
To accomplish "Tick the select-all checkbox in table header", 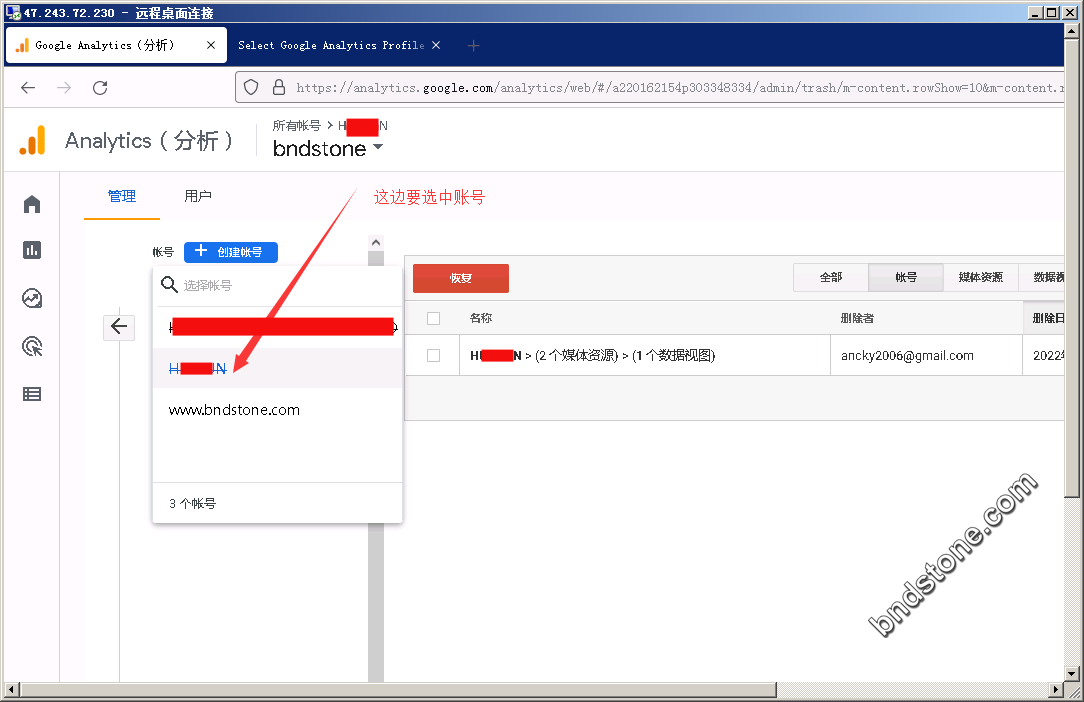I will pyautogui.click(x=433, y=318).
